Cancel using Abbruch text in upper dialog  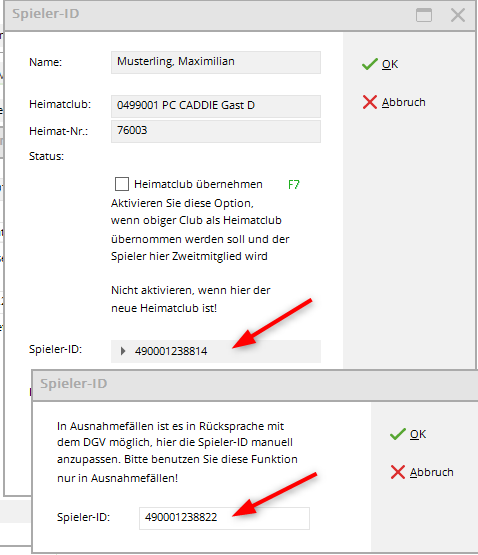tap(404, 102)
